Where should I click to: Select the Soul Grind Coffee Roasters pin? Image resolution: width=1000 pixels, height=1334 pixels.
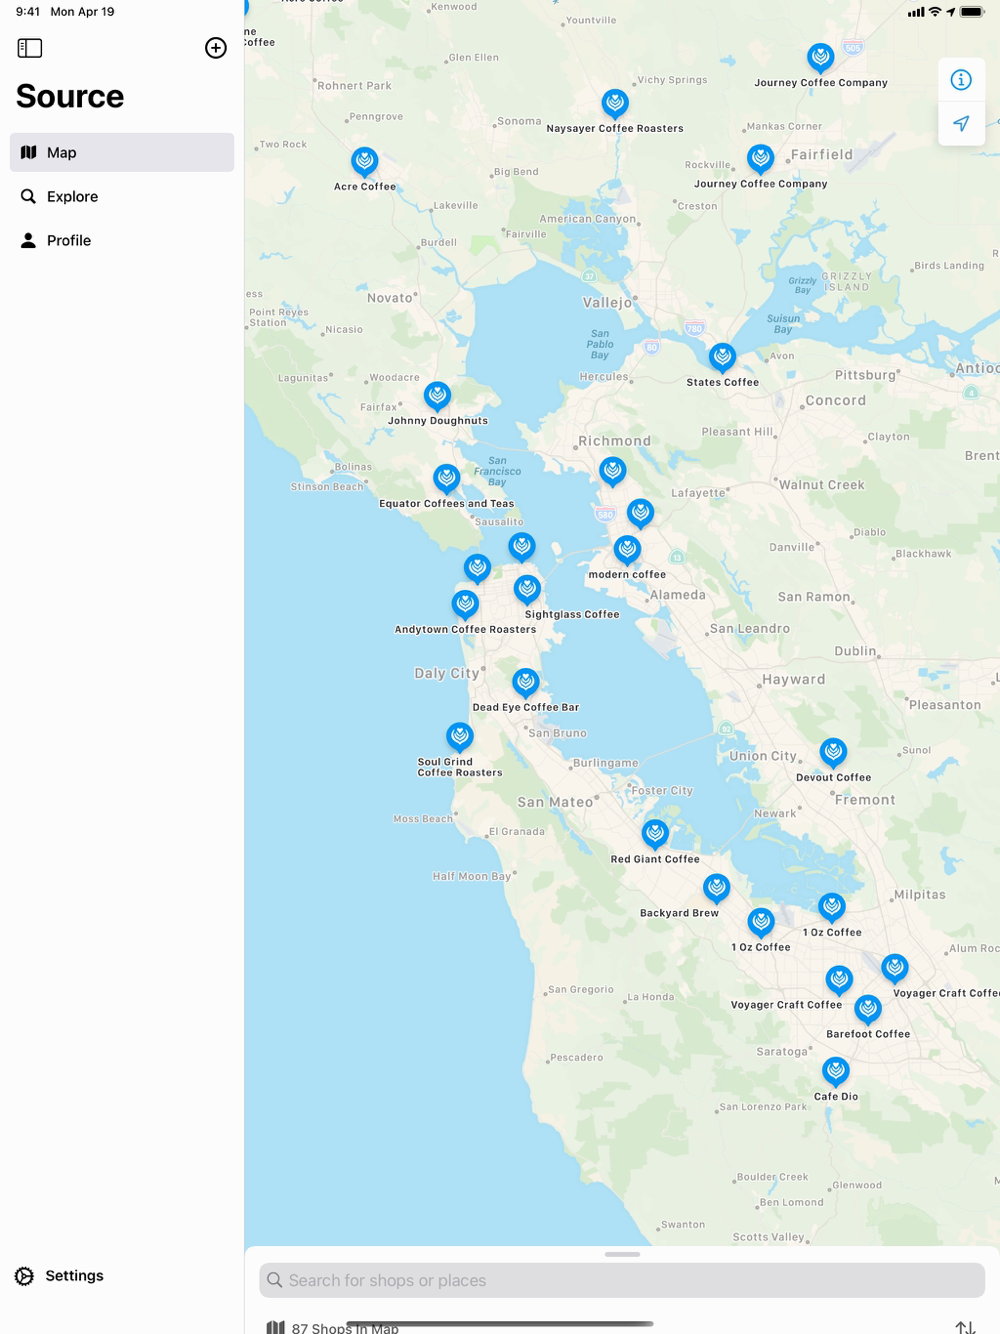(x=459, y=737)
